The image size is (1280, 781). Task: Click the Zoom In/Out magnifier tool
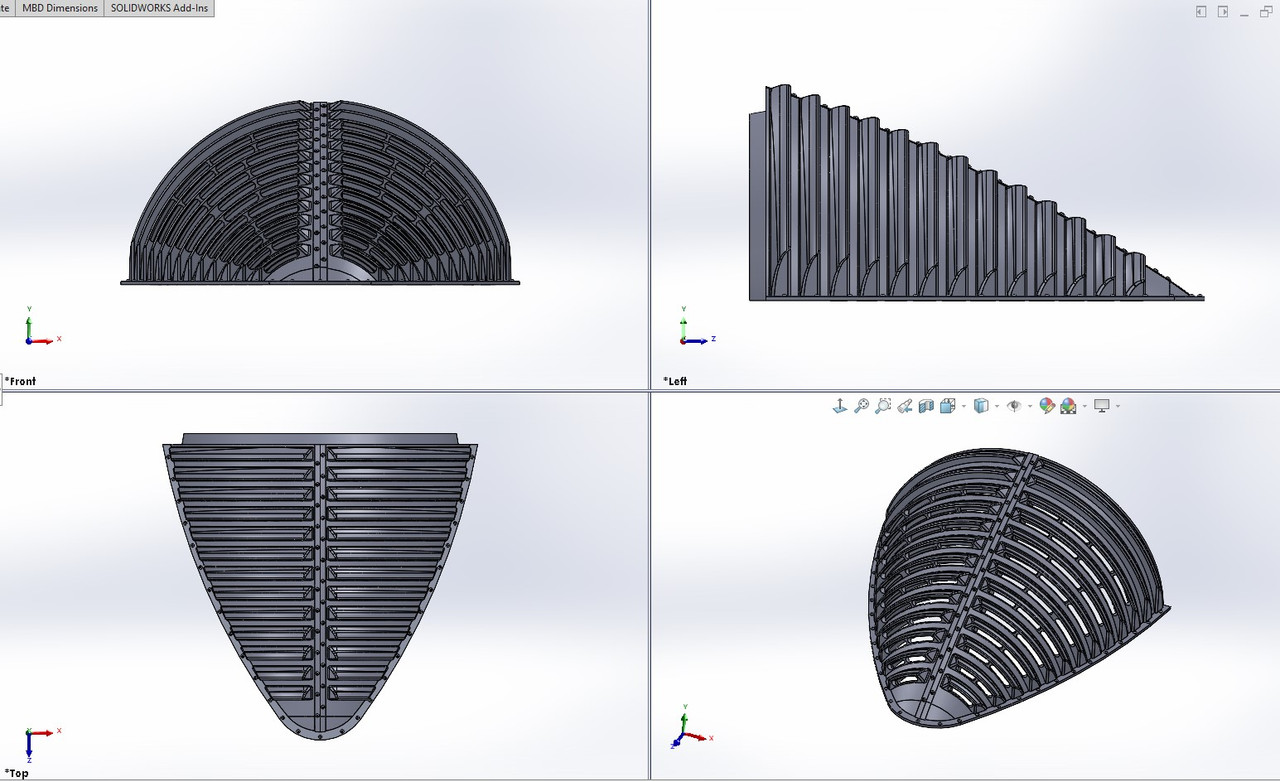pos(860,405)
